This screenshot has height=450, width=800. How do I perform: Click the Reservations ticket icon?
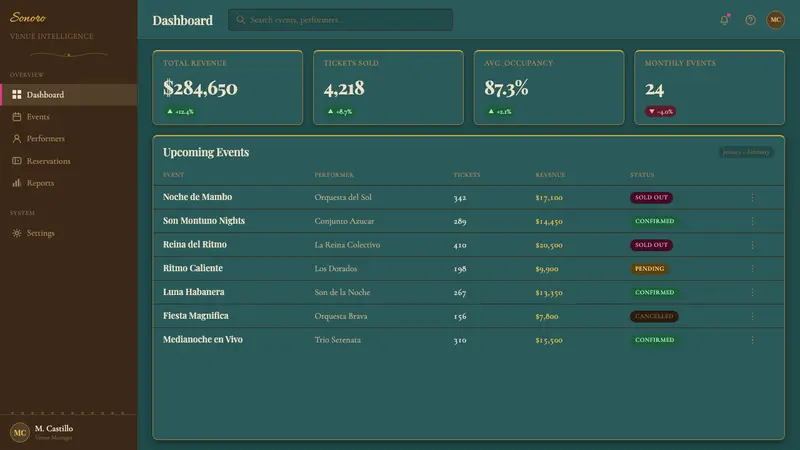[17, 161]
